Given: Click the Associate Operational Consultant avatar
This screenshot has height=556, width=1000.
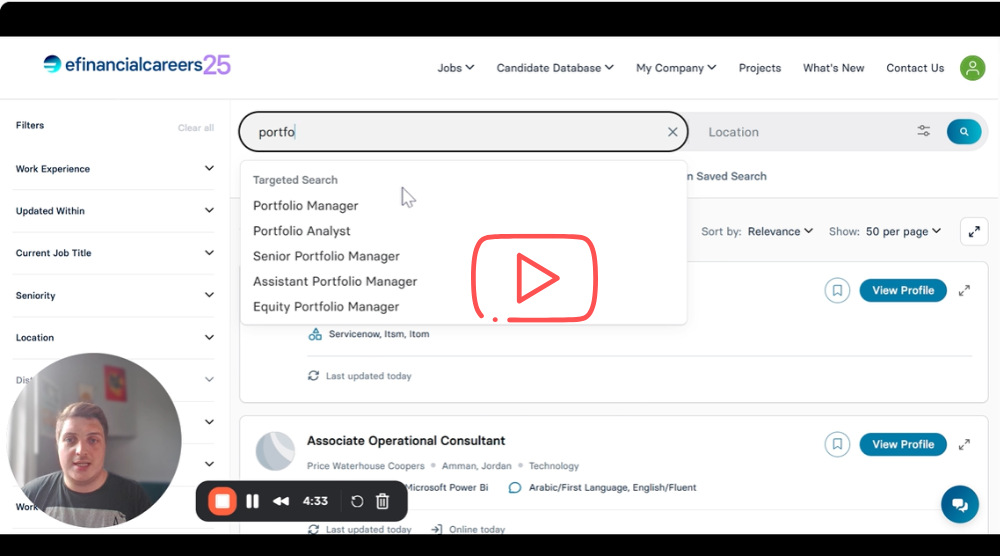Looking at the screenshot, I should coord(275,451).
